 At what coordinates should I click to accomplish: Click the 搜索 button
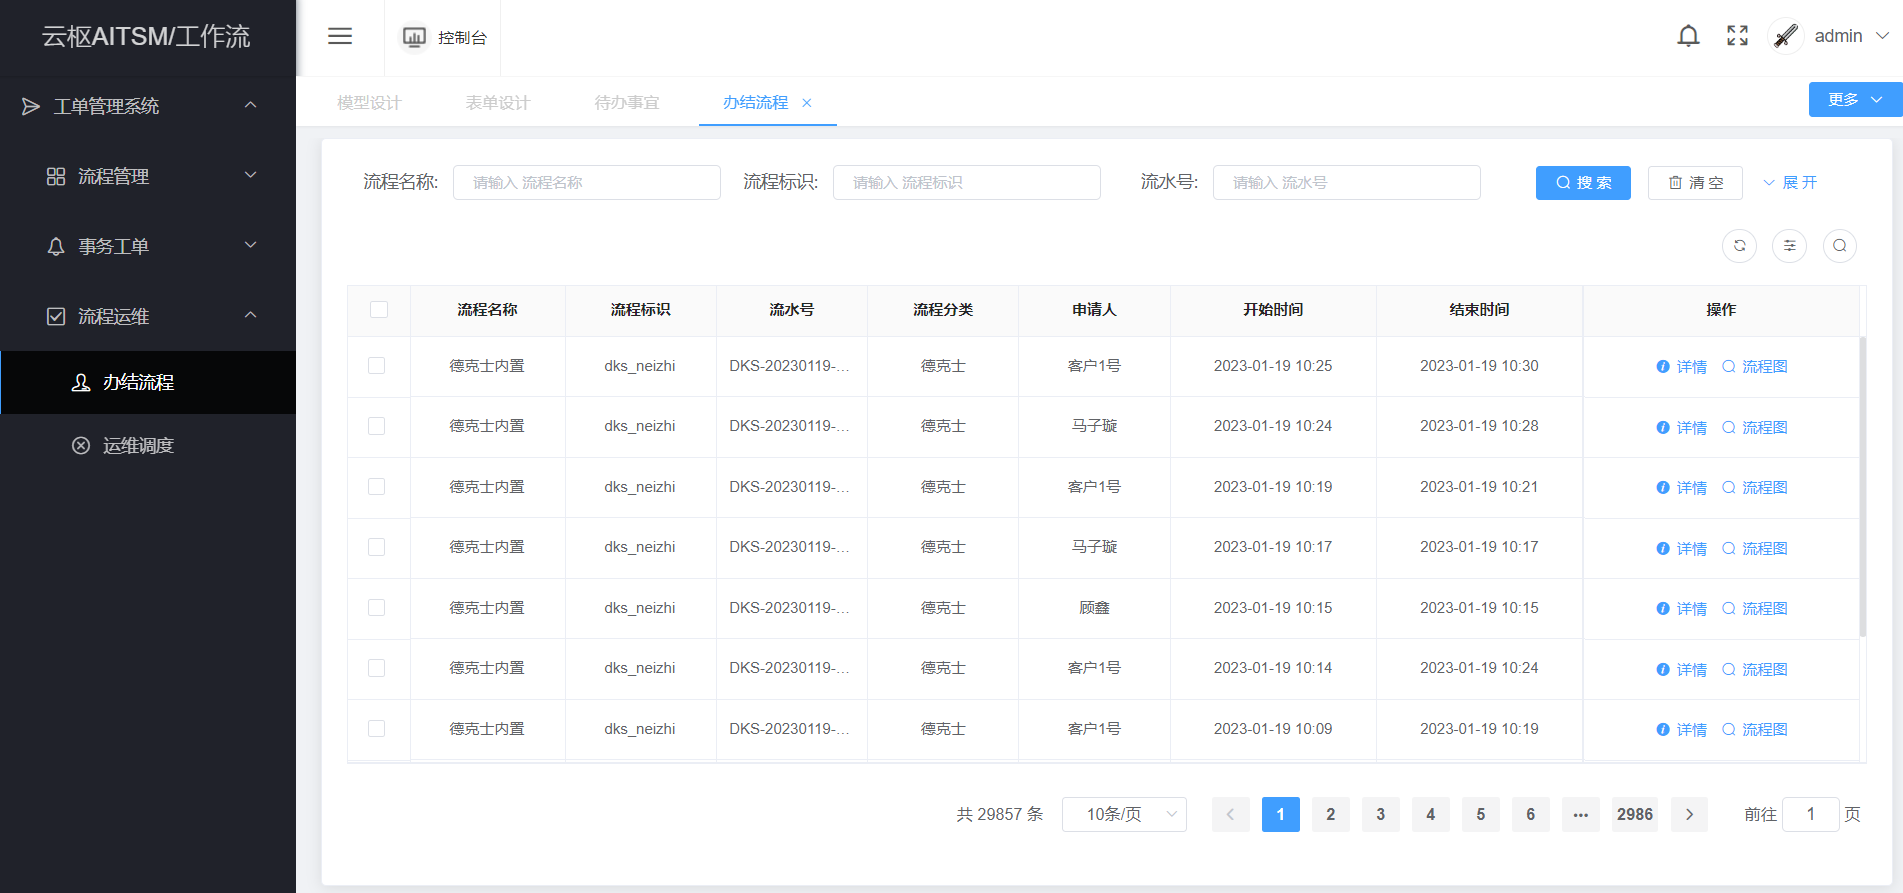(x=1583, y=183)
